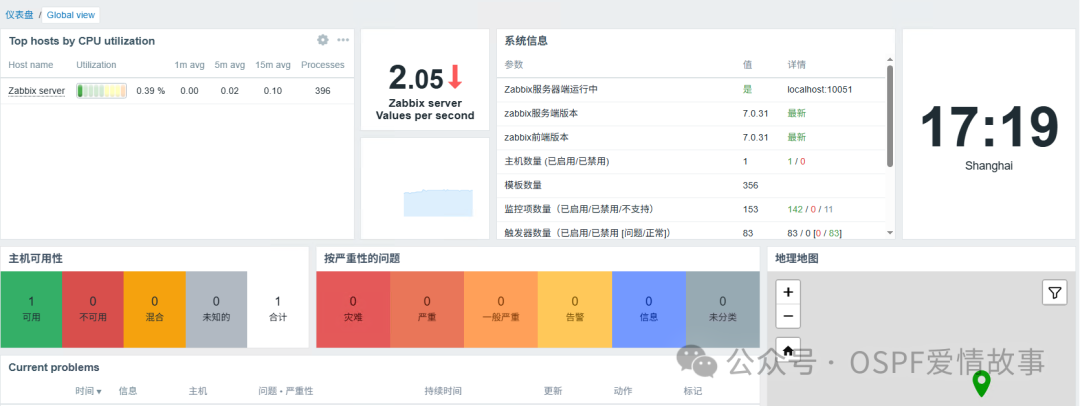This screenshot has height=406, width=1080.
Task: Open the geomap filter funnel
Action: (1055, 292)
